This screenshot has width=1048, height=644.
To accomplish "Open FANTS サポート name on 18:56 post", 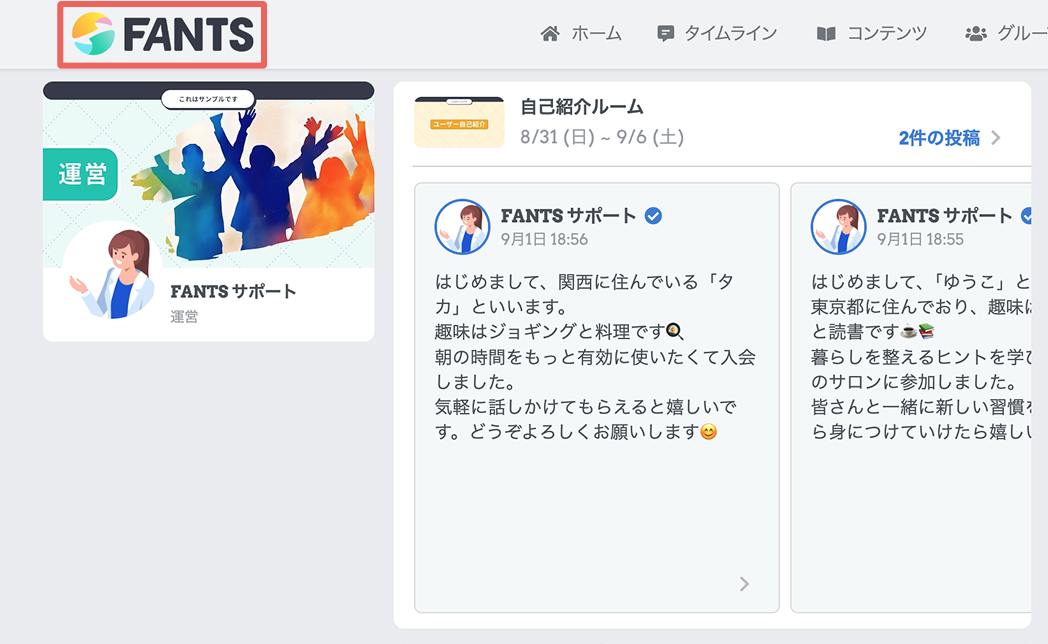I will [568, 216].
